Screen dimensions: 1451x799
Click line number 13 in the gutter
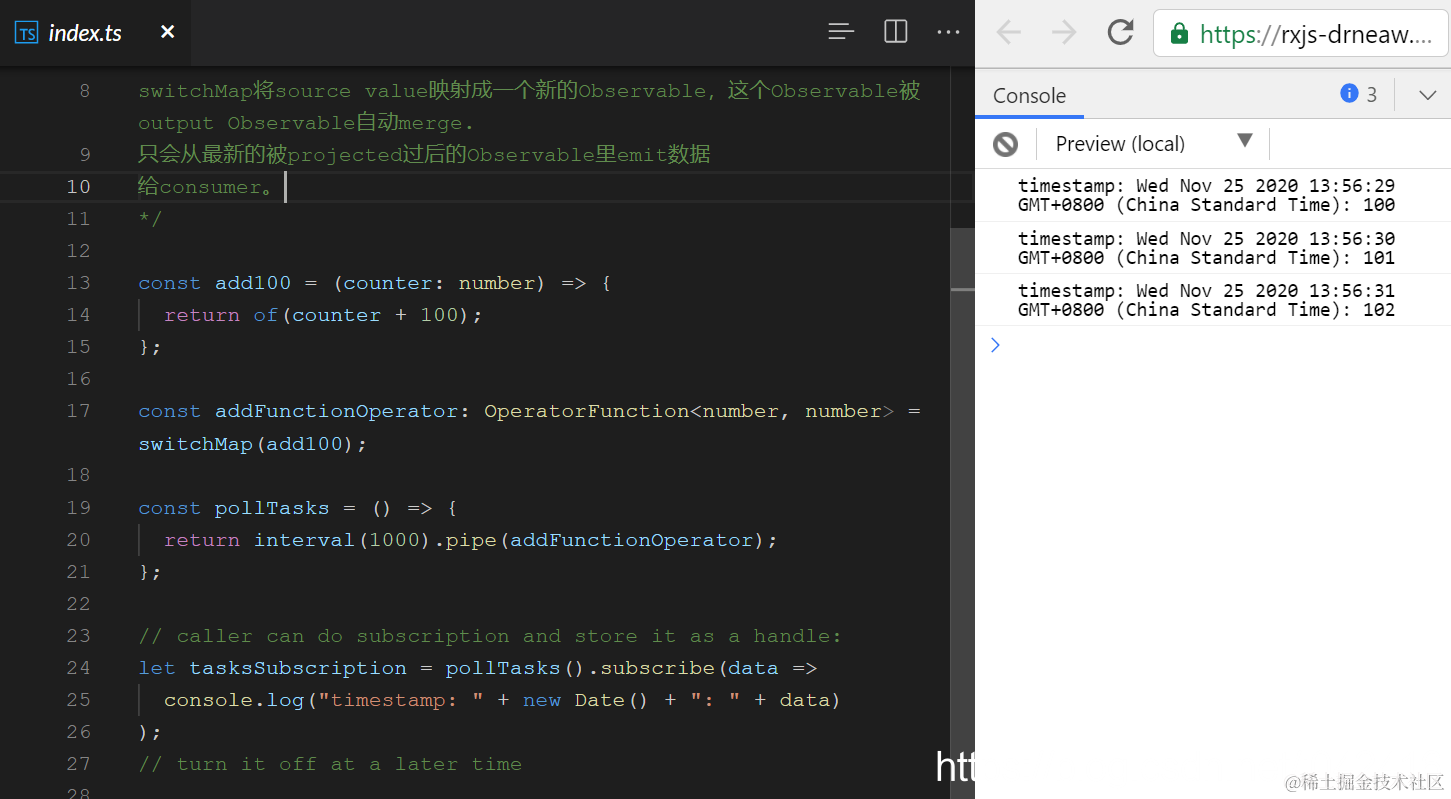78,282
